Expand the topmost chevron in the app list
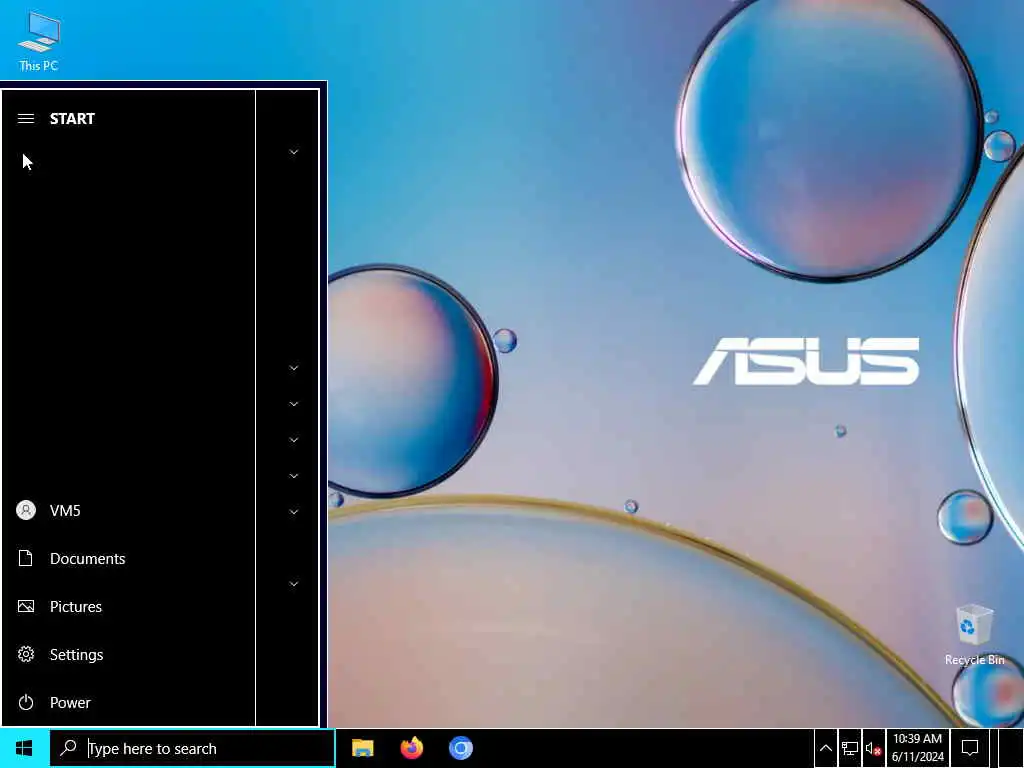The height and width of the screenshot is (768, 1024). click(294, 152)
